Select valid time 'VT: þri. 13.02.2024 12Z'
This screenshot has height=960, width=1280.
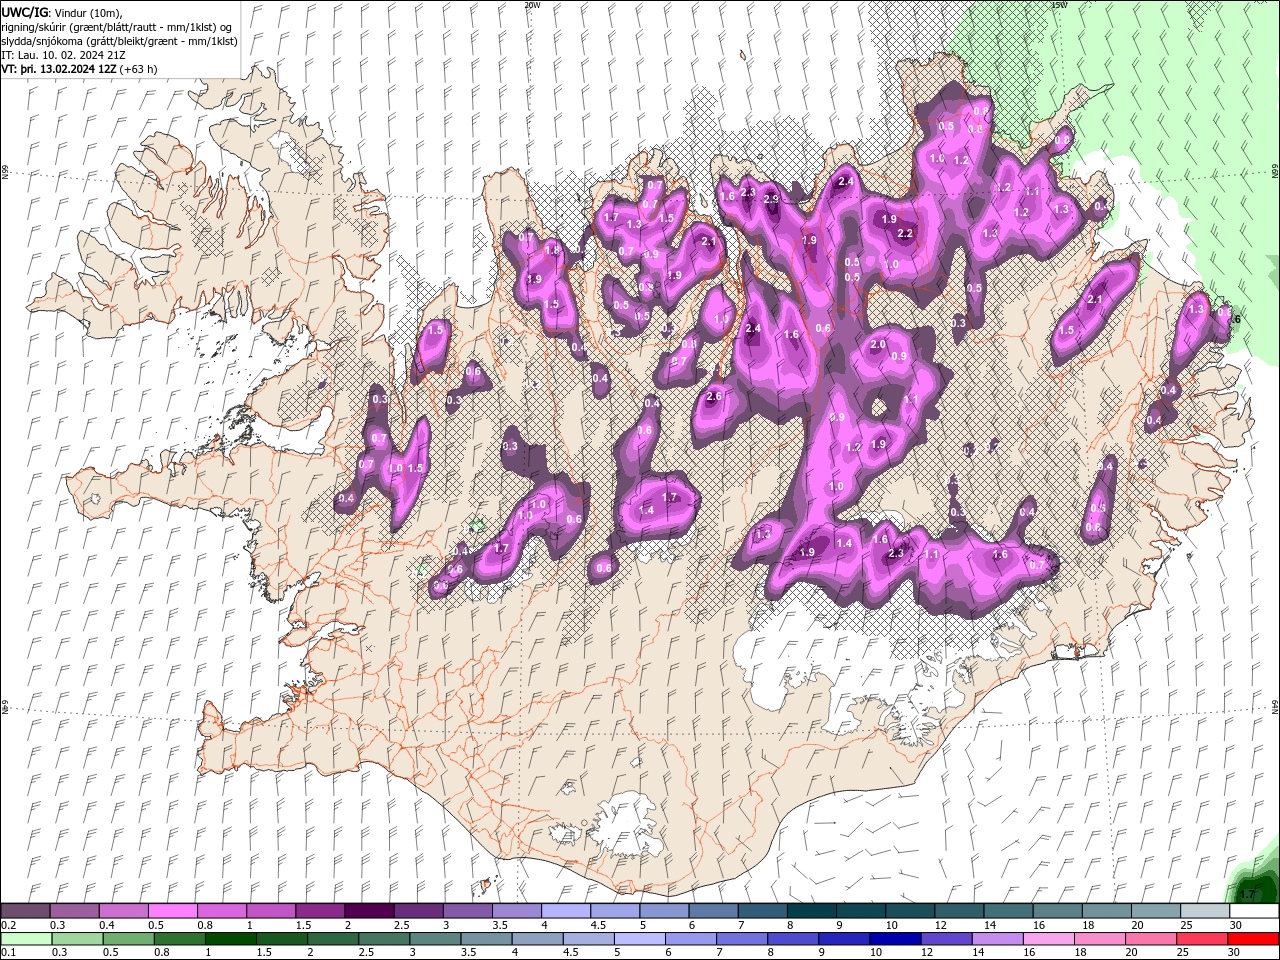[59, 69]
